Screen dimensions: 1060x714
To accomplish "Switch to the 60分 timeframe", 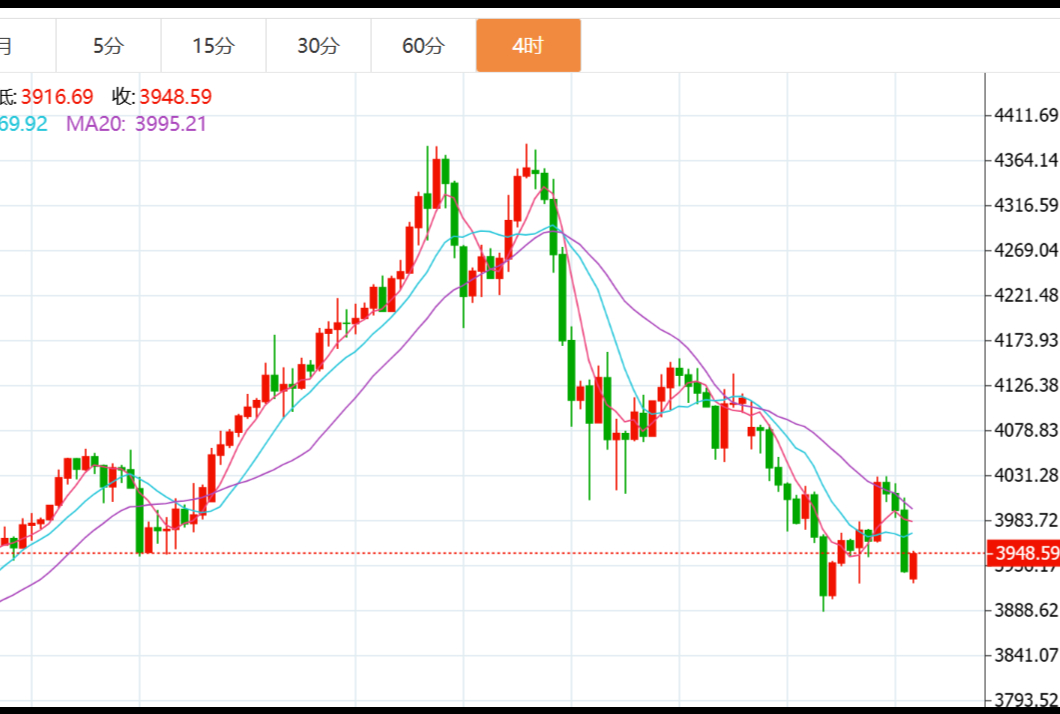I will point(423,46).
